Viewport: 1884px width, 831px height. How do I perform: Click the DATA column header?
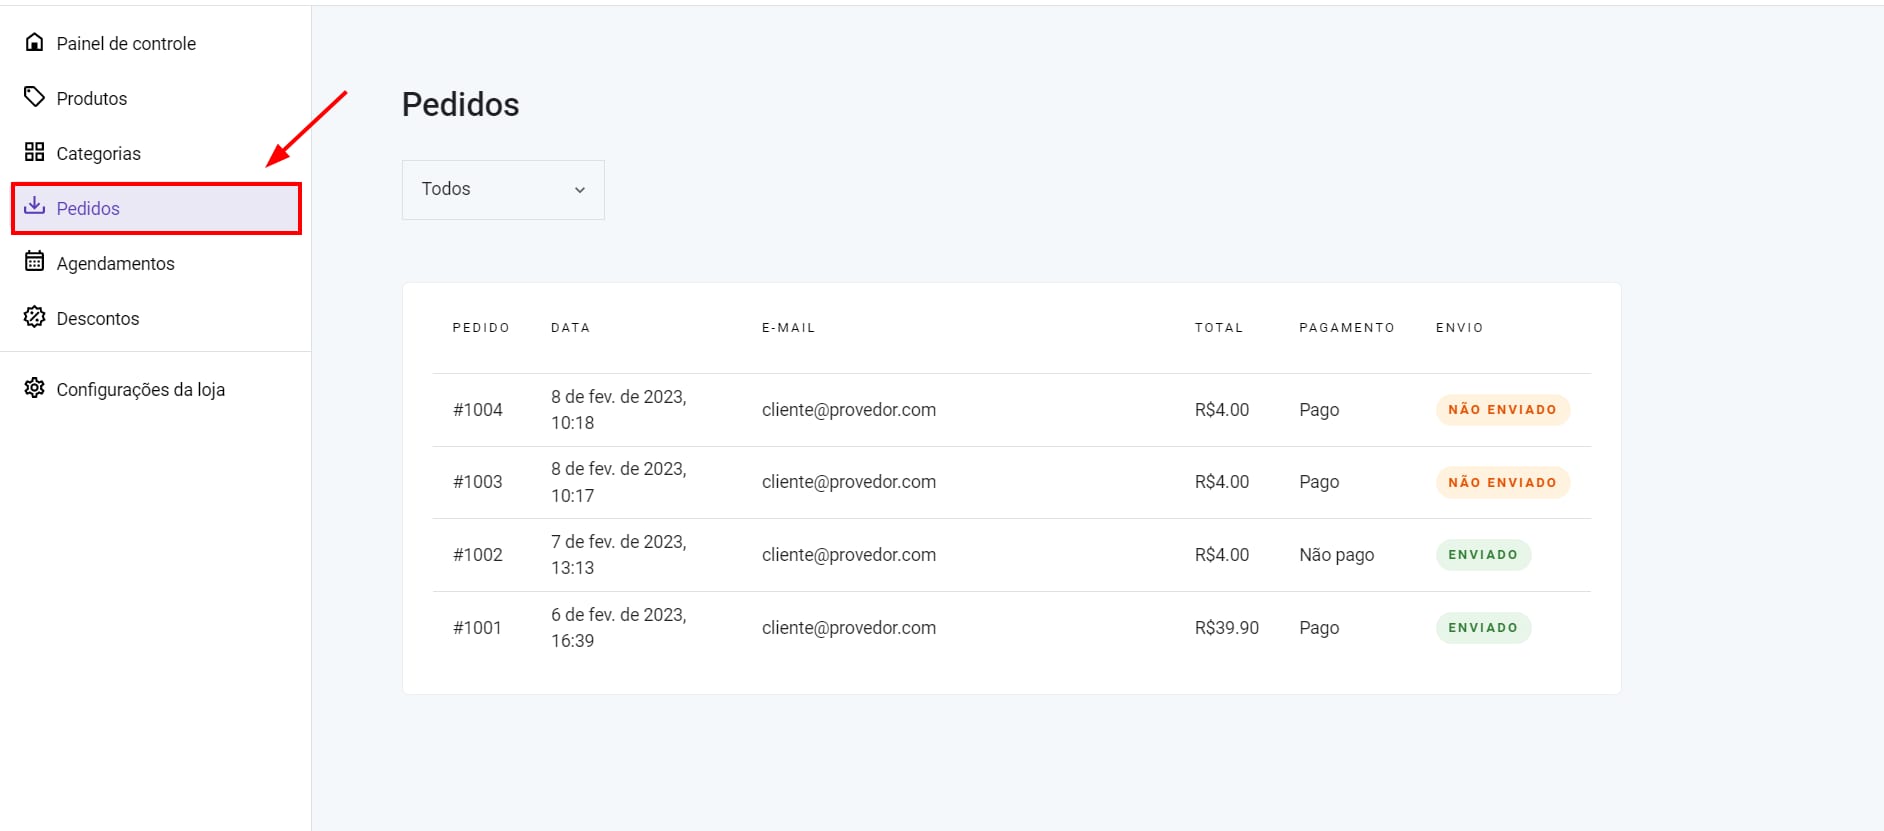[x=570, y=328]
